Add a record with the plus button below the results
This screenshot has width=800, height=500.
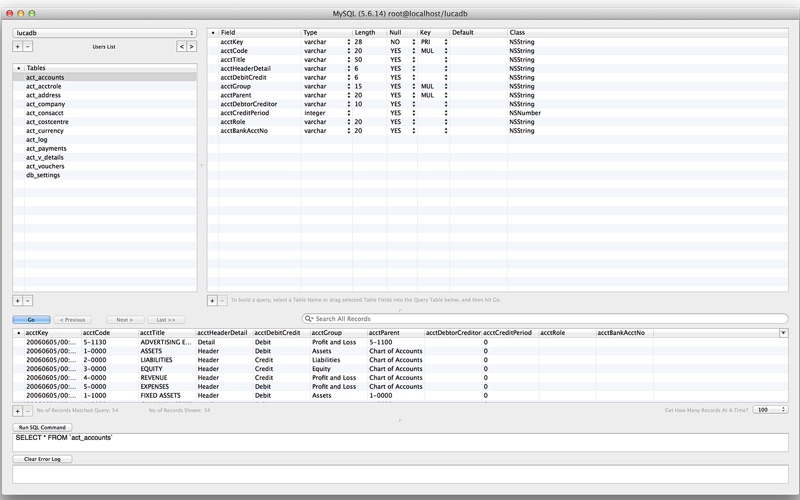tap(17, 410)
